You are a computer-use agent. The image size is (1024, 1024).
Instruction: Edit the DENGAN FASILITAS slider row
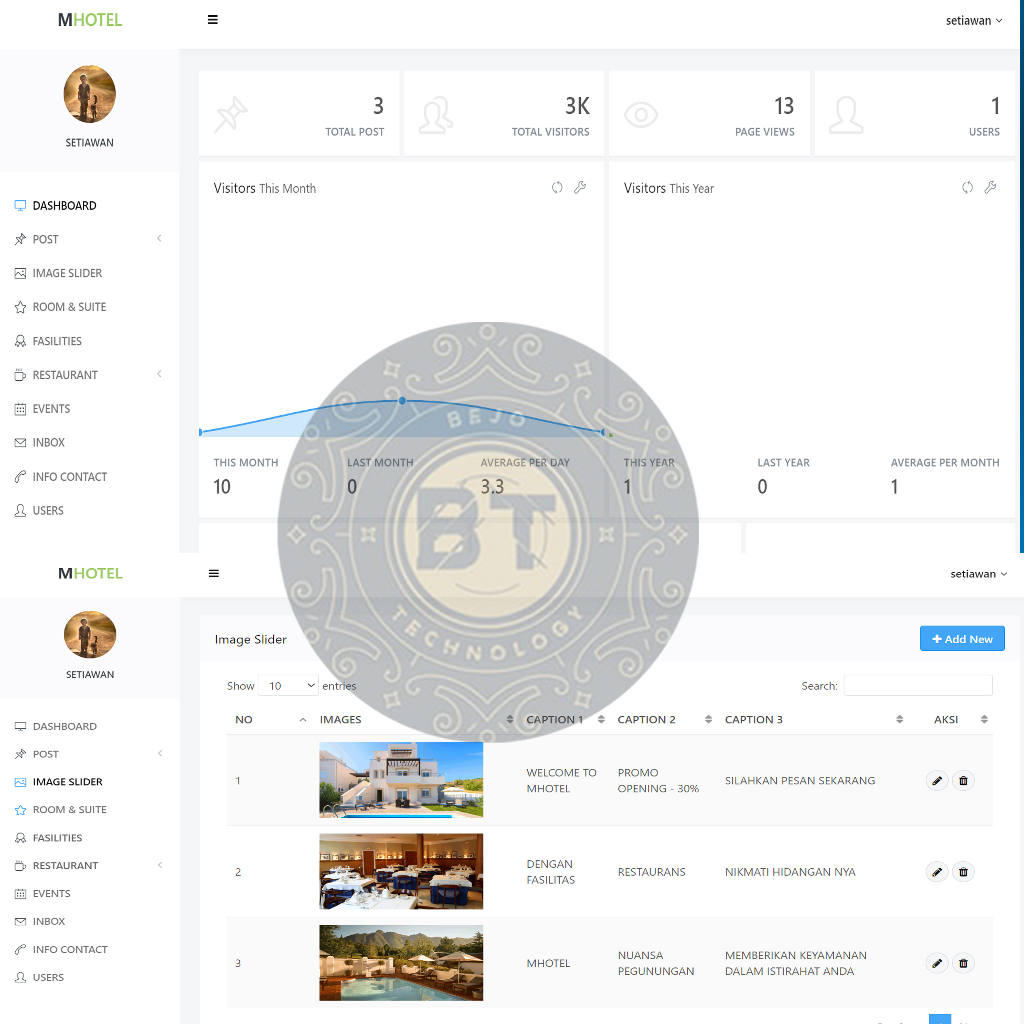pos(937,872)
